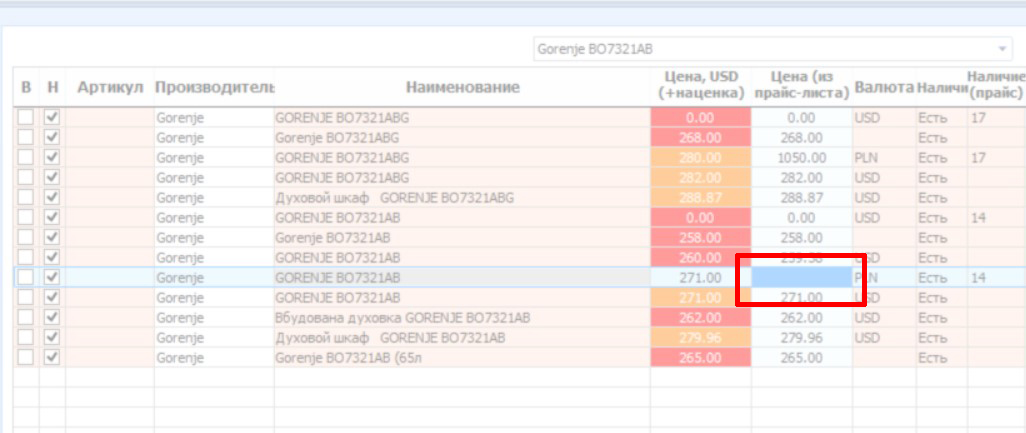Click the 1050.00 price-list cell
The width and height of the screenshot is (1026, 433).
coord(802,158)
